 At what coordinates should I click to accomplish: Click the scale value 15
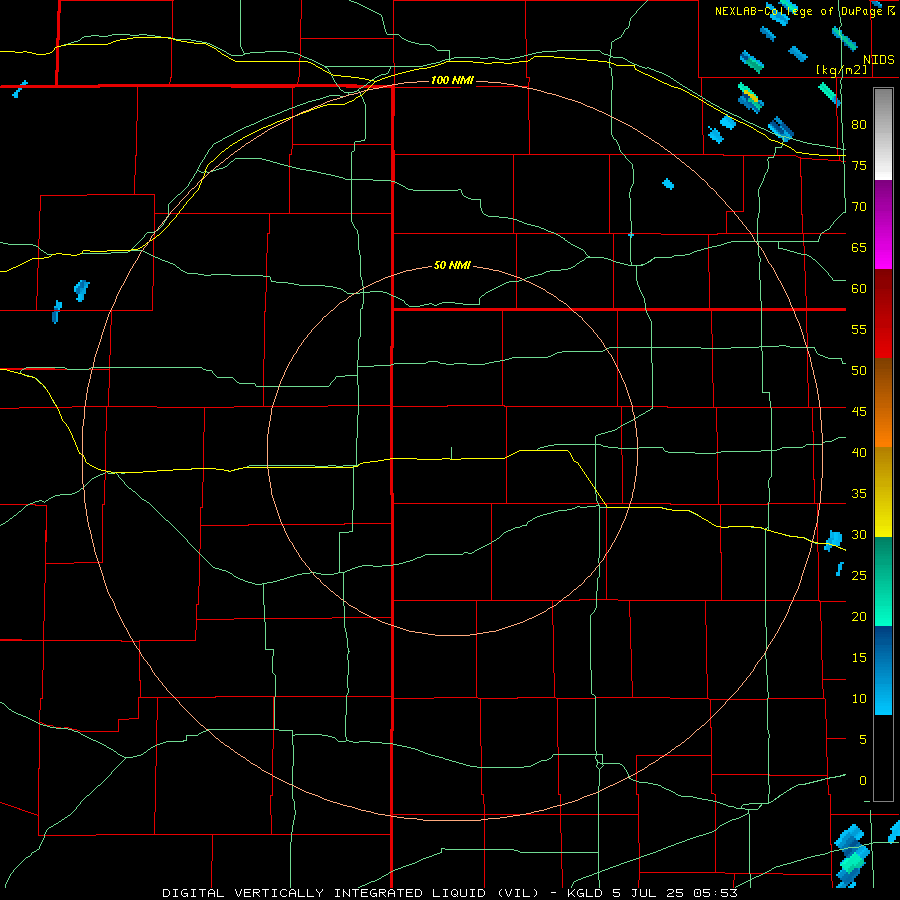[x=859, y=657]
